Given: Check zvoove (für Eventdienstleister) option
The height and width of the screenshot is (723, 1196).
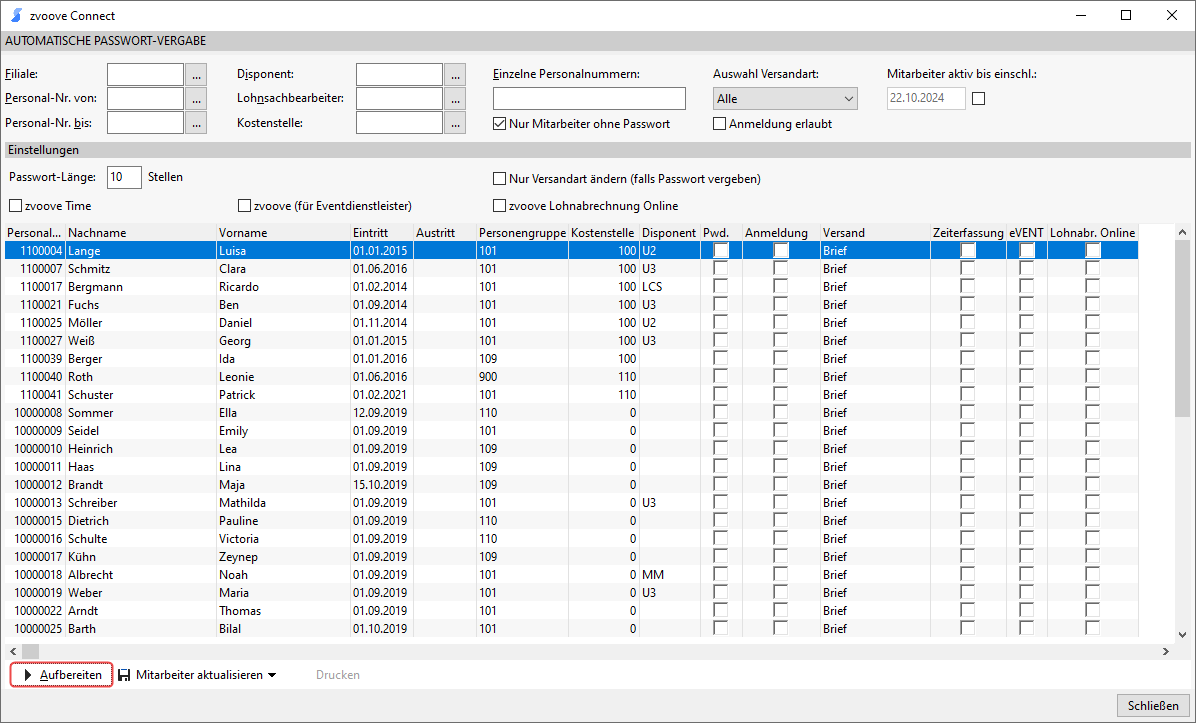Looking at the screenshot, I should point(244,206).
